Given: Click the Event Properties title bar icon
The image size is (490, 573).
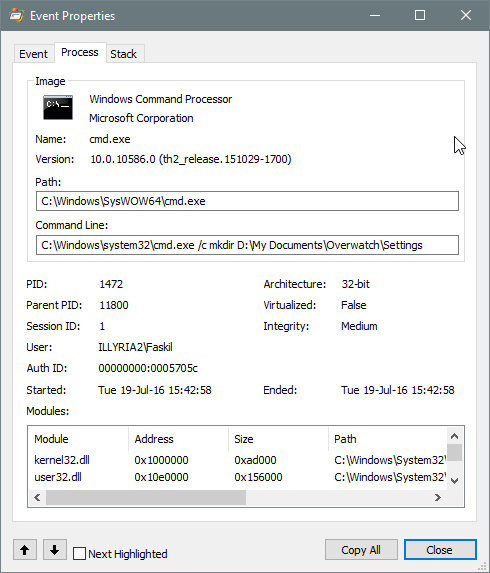Looking at the screenshot, I should (17, 16).
